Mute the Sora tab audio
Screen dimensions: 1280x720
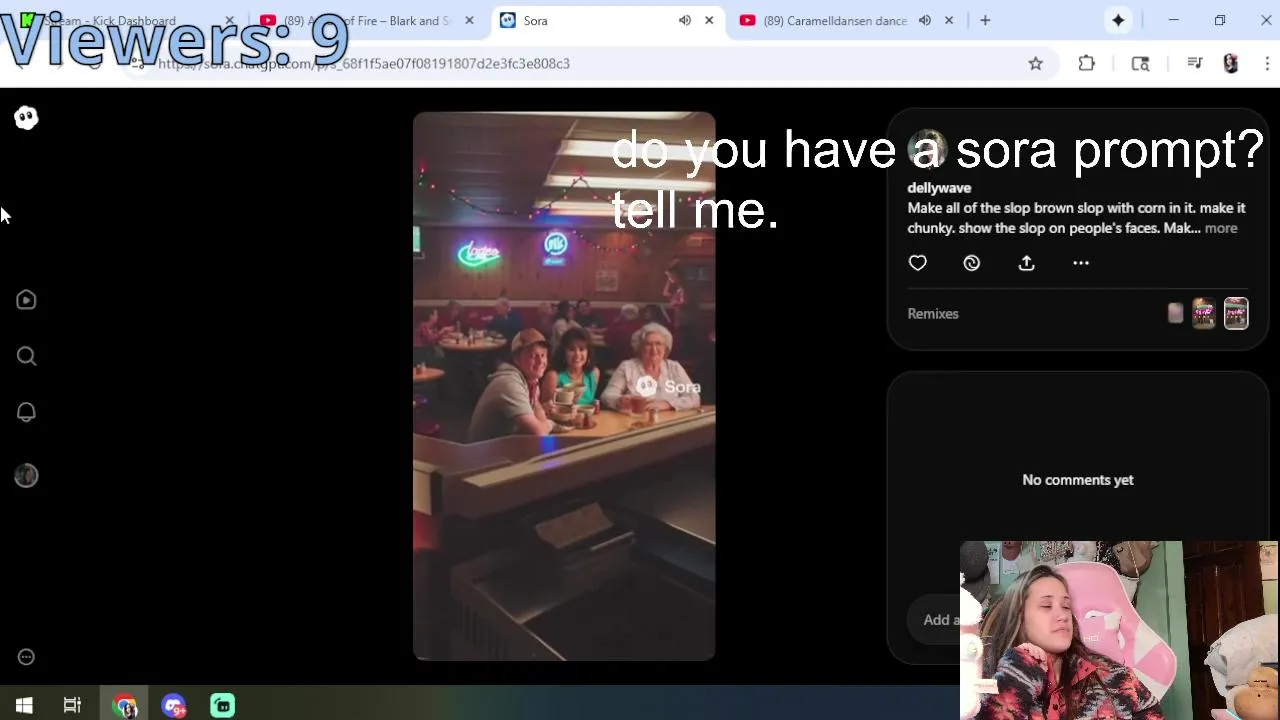point(685,20)
